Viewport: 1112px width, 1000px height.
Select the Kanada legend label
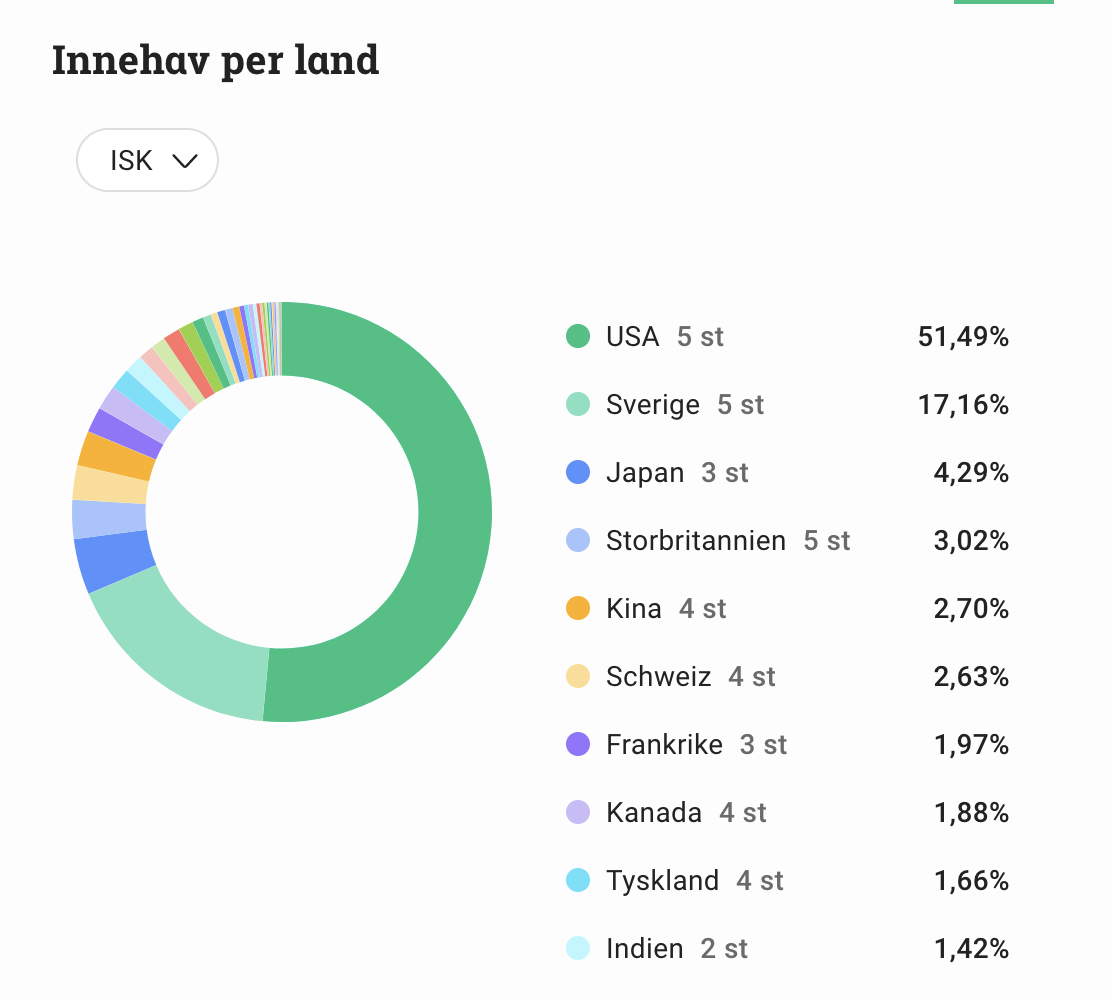[654, 813]
